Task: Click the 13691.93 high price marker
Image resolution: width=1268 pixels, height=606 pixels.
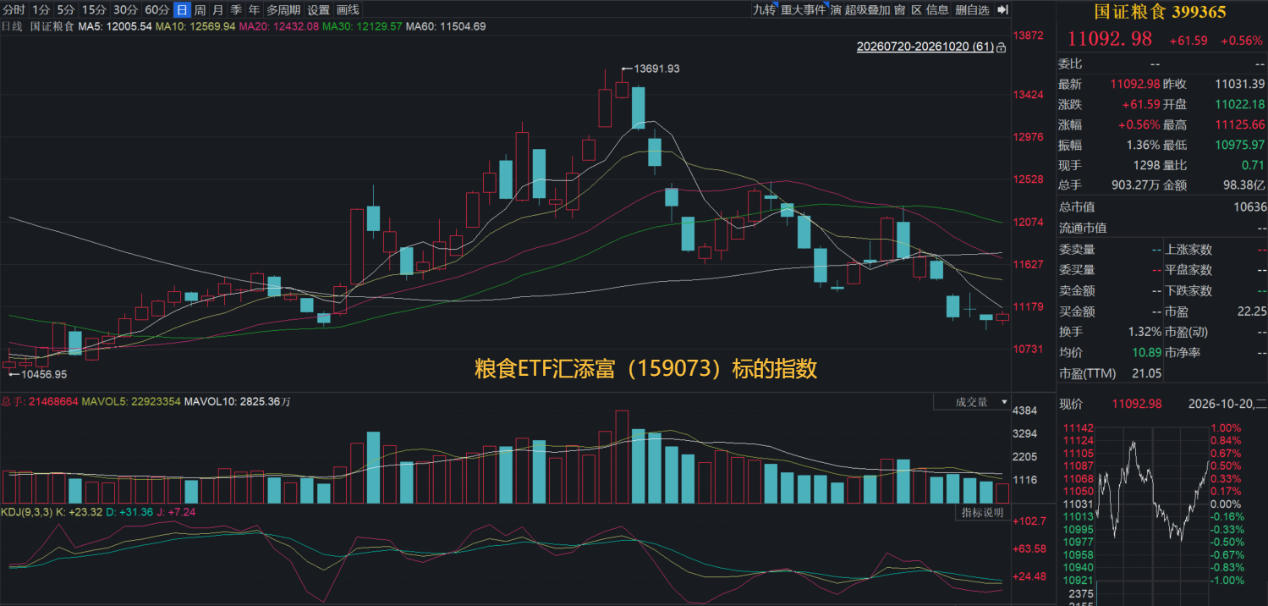Action: click(657, 68)
